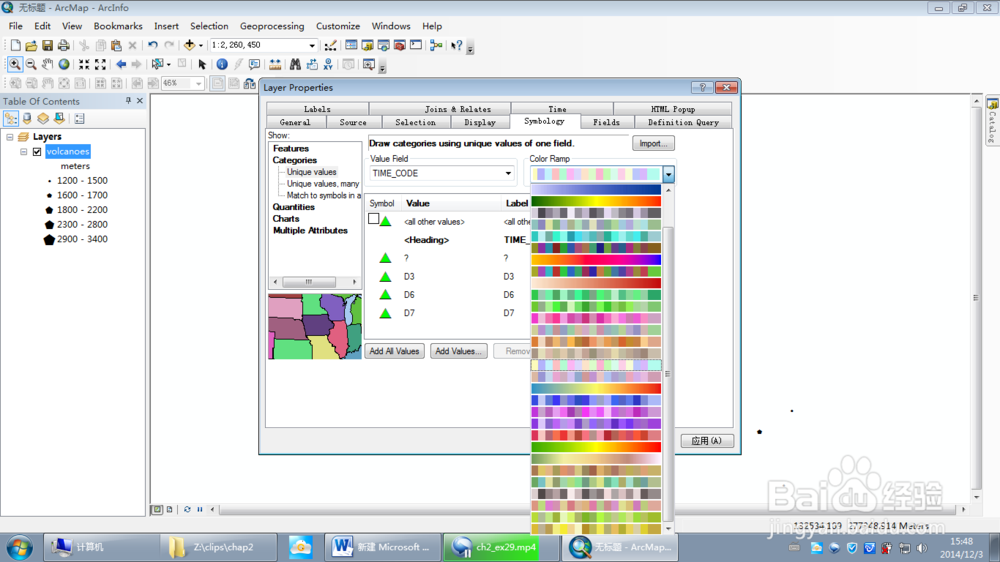Open the map scale dropdown
This screenshot has height=562, width=1000.
click(x=312, y=45)
